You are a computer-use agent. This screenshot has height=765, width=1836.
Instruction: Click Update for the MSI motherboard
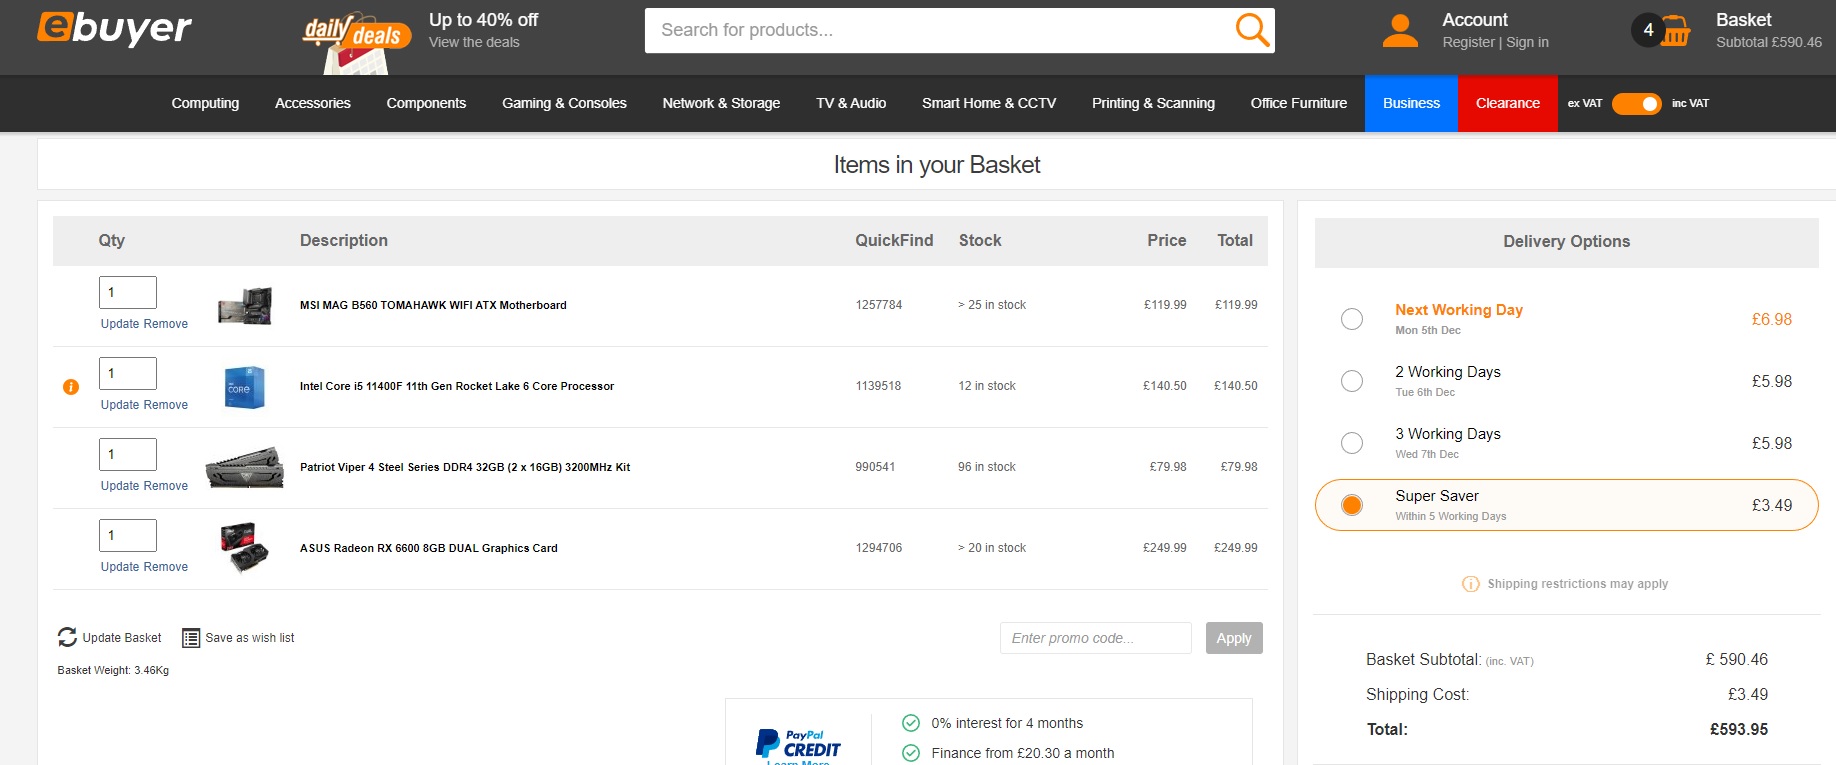[120, 324]
